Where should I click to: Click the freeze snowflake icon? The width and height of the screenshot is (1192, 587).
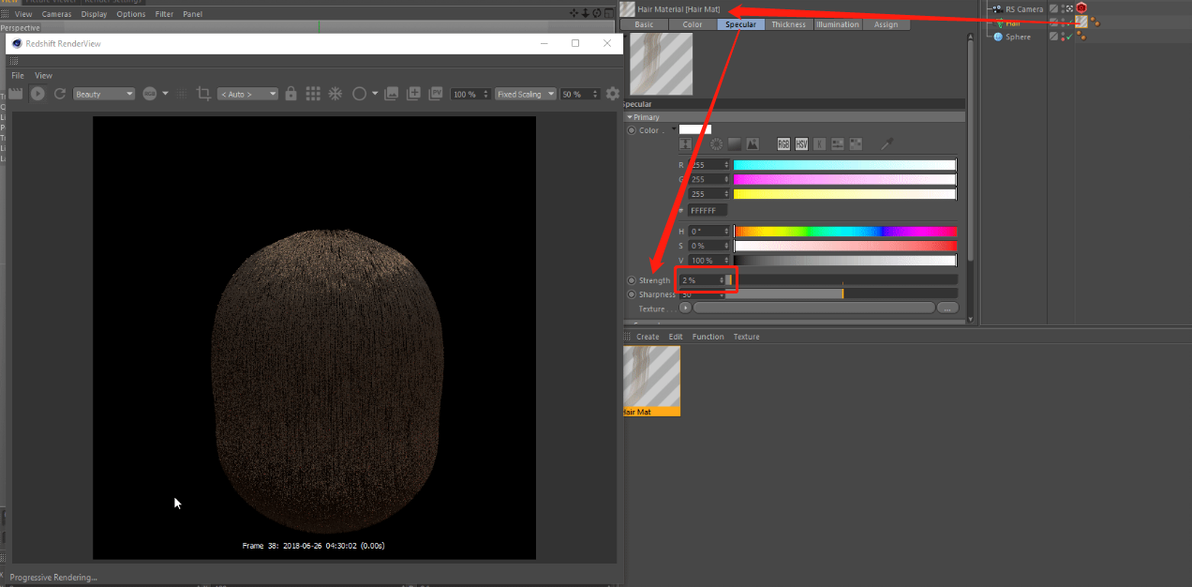click(335, 94)
